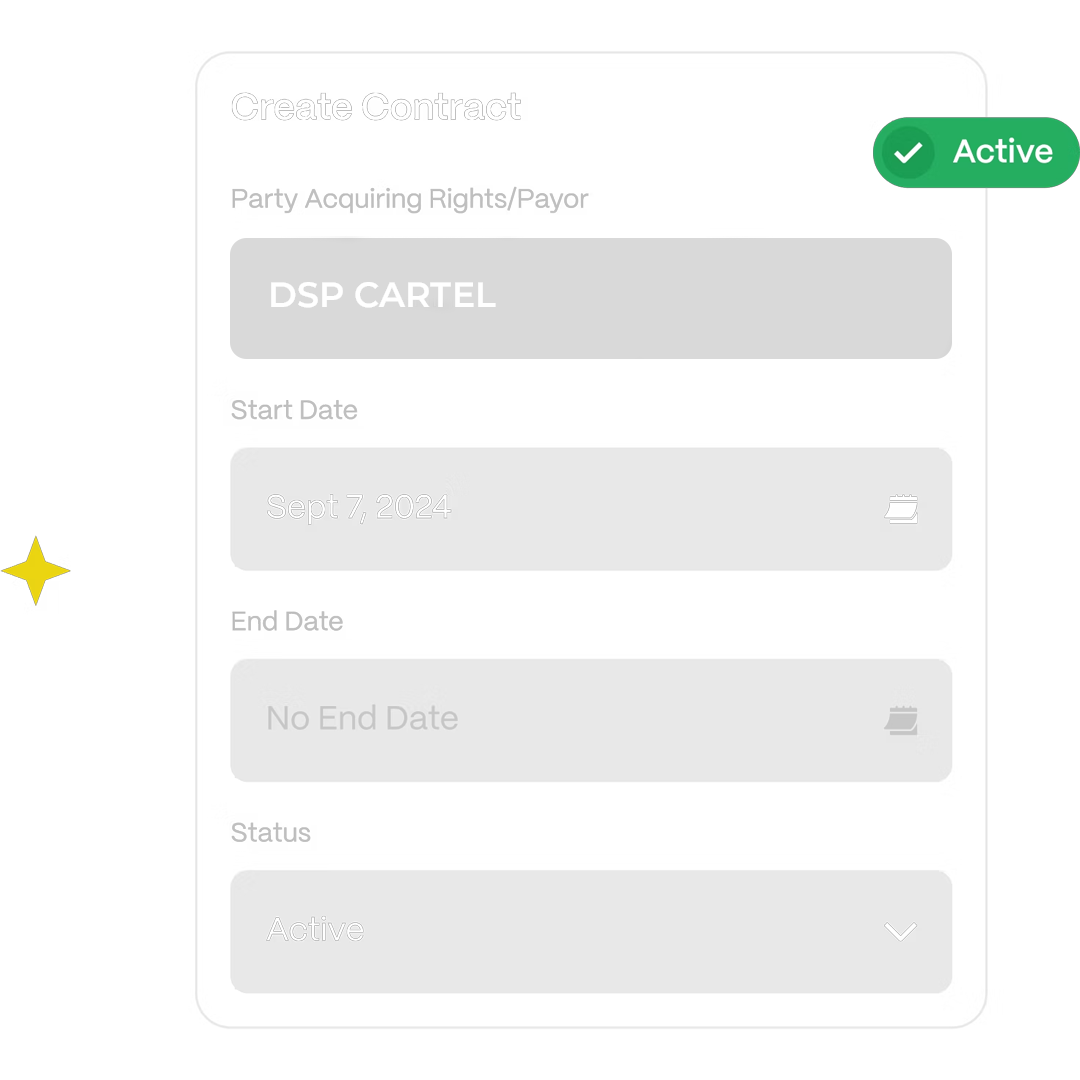Click the Active text in Status dropdown
1080x1080 pixels.
coord(315,930)
